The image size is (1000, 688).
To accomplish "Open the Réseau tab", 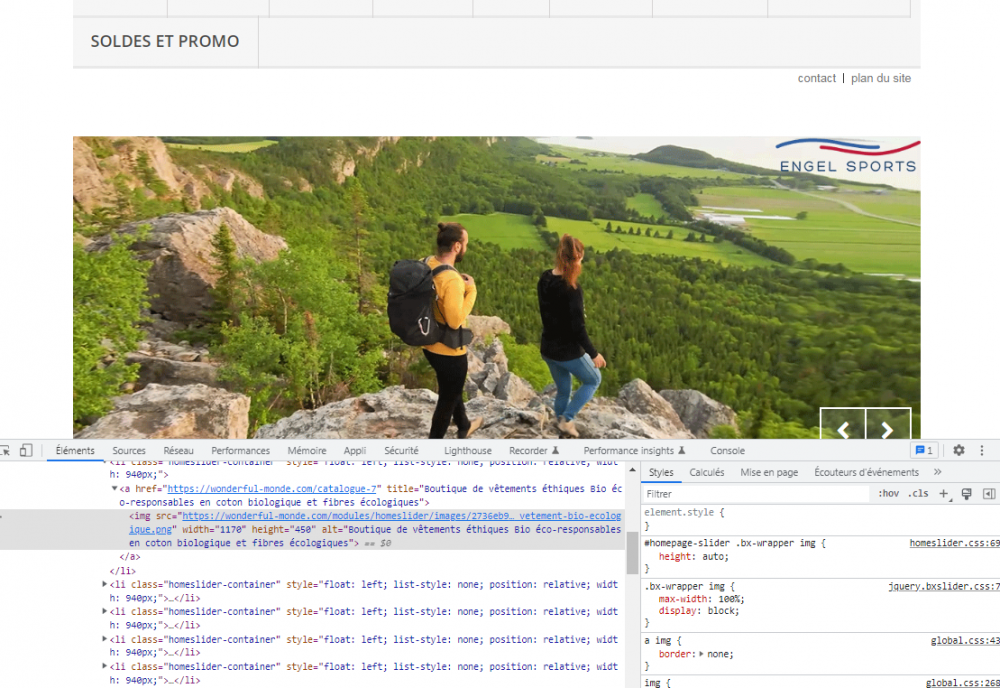I will [178, 450].
